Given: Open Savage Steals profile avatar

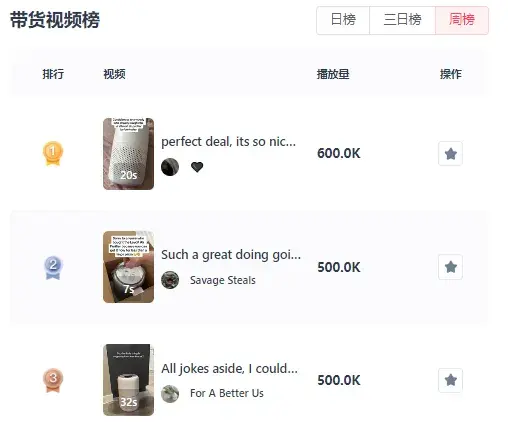Looking at the screenshot, I should point(170,280).
